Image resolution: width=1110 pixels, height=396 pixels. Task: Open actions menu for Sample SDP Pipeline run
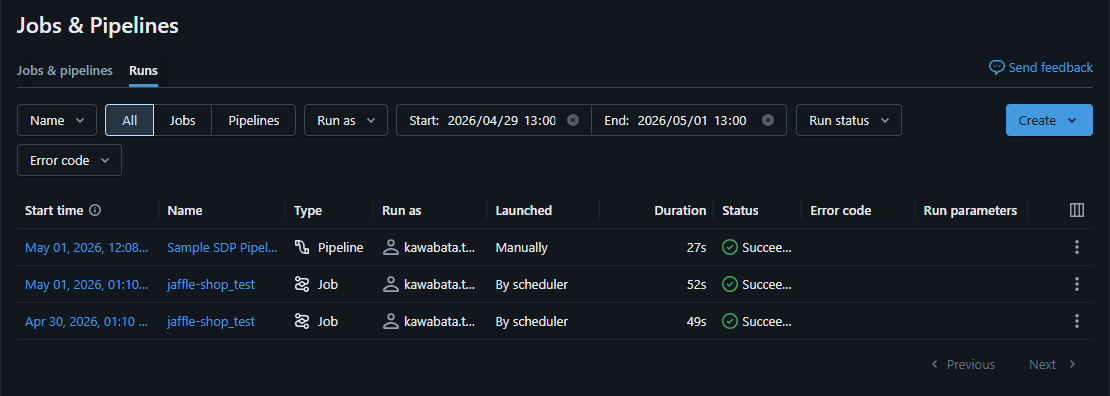click(x=1077, y=247)
